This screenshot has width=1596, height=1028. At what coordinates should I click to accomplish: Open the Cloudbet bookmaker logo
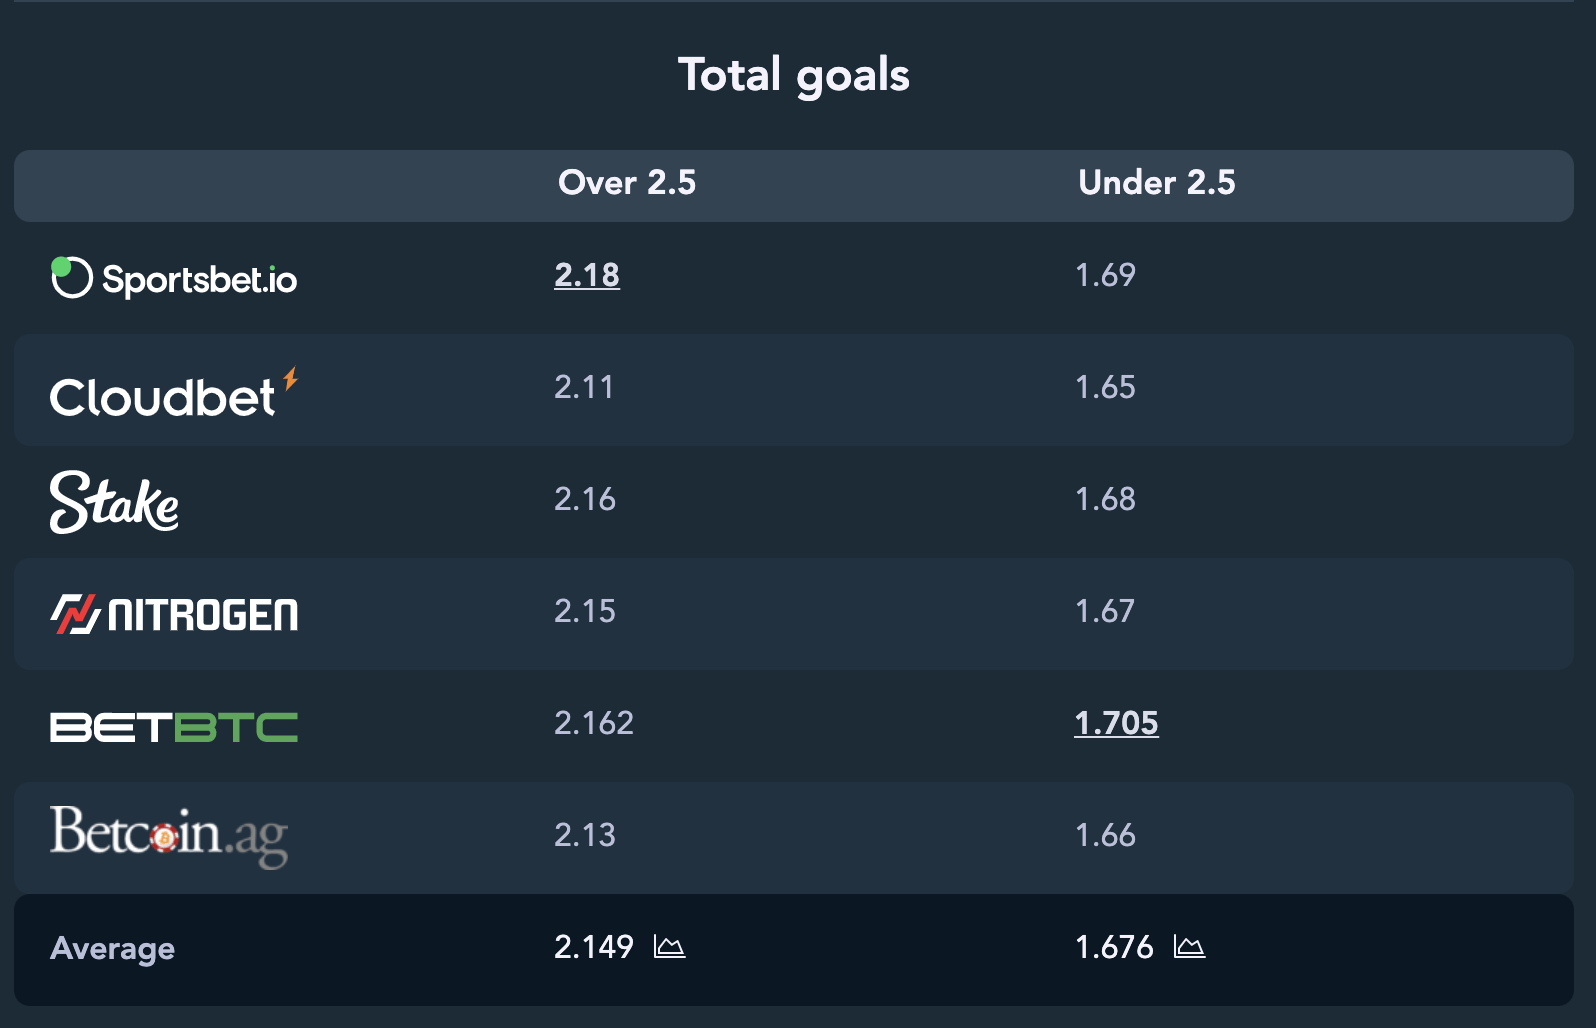tap(174, 393)
